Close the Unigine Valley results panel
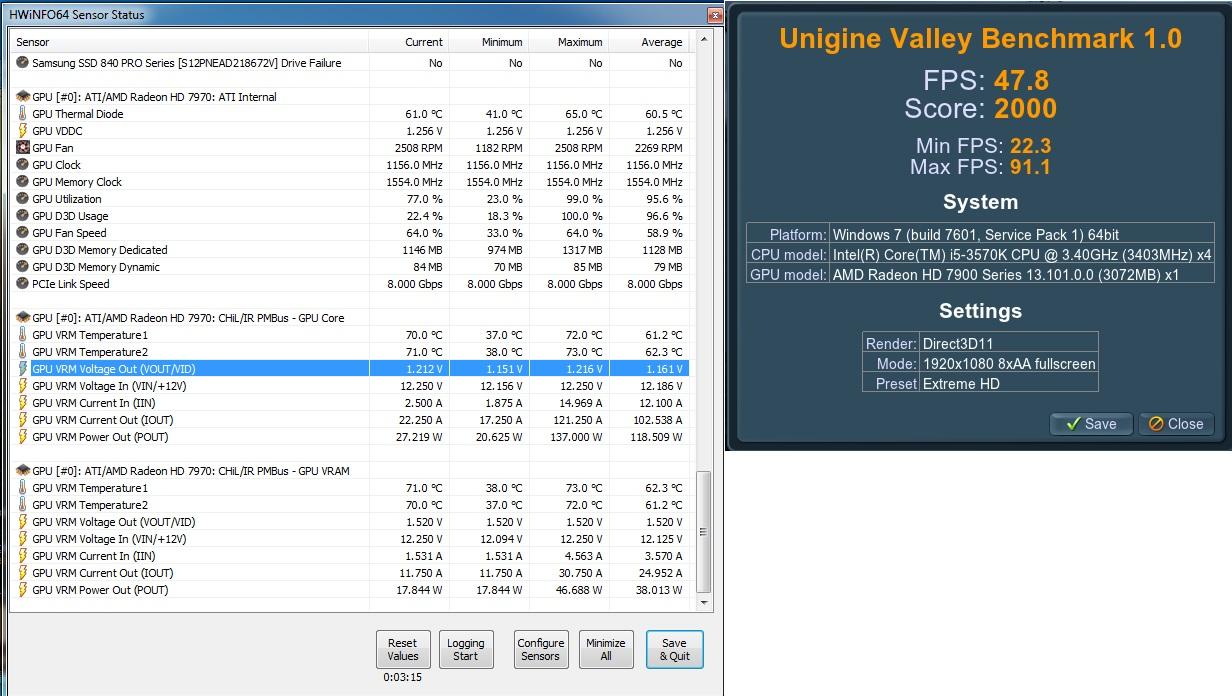This screenshot has width=1232, height=696. click(x=1175, y=424)
